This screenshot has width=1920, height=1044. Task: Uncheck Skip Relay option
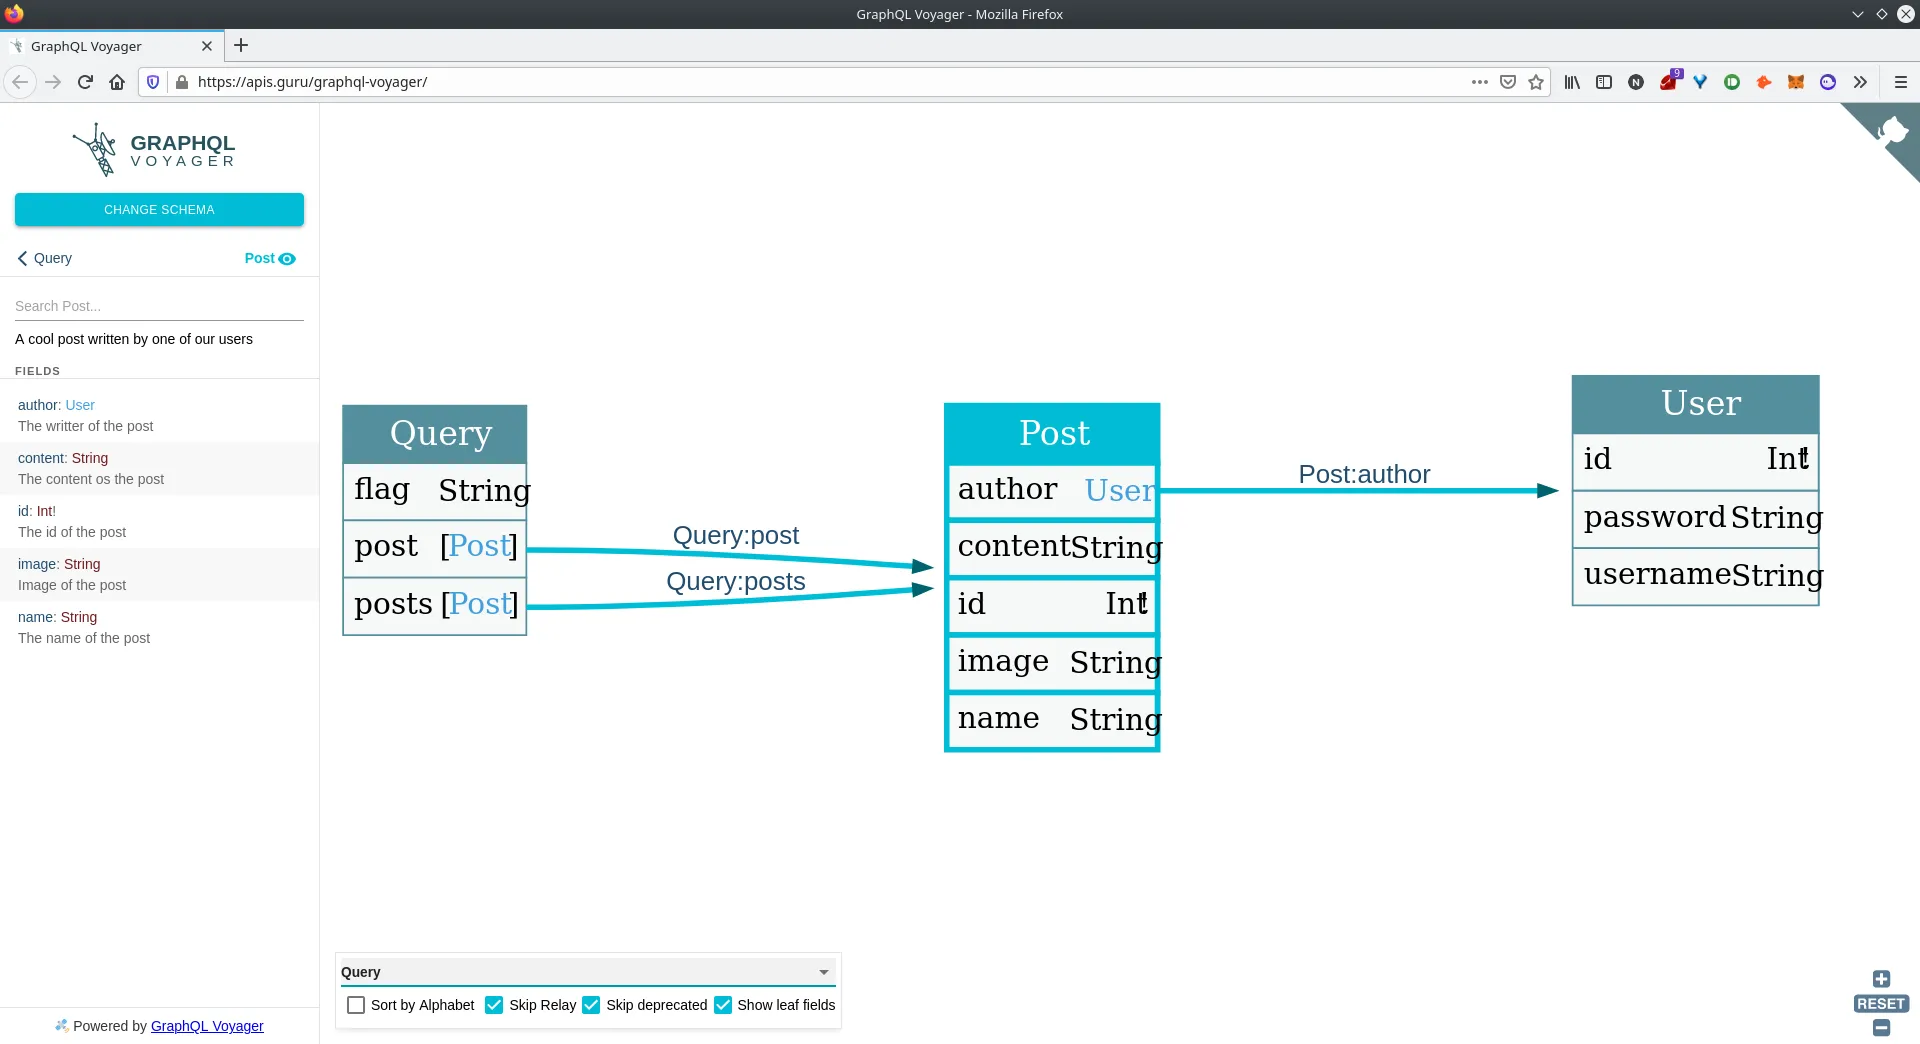click(494, 1005)
